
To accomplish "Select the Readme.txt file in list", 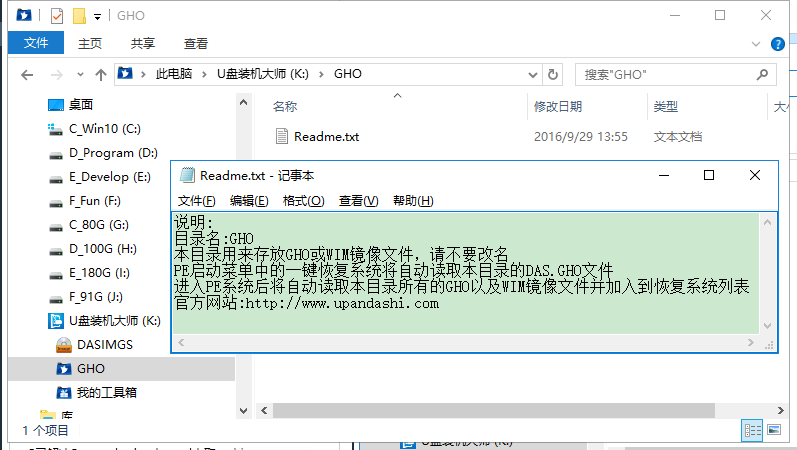I will point(326,136).
